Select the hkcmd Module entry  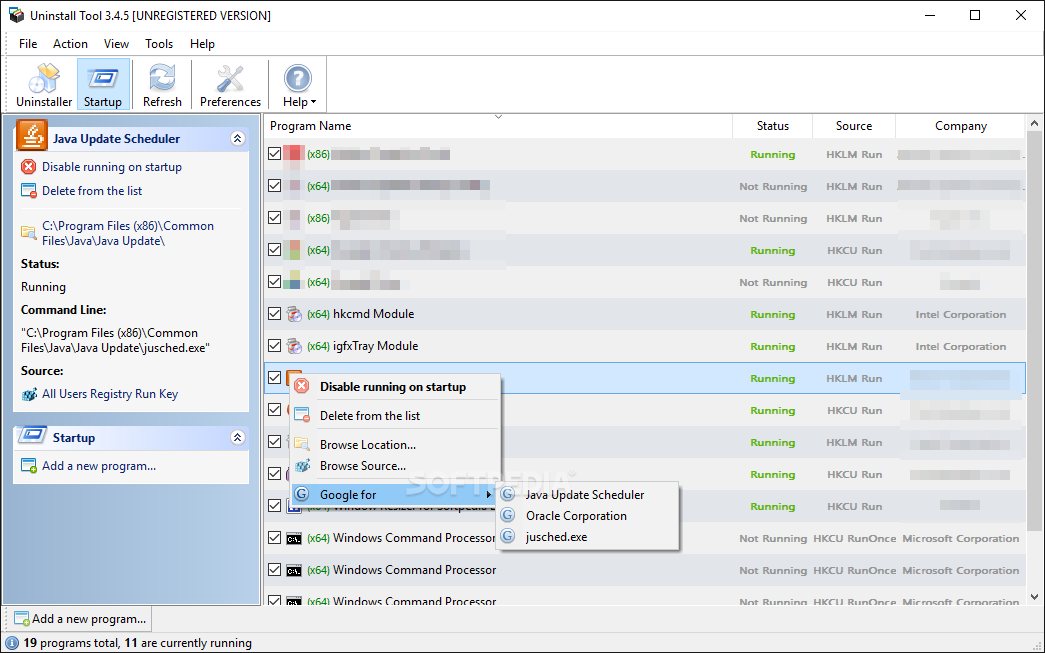click(x=645, y=314)
